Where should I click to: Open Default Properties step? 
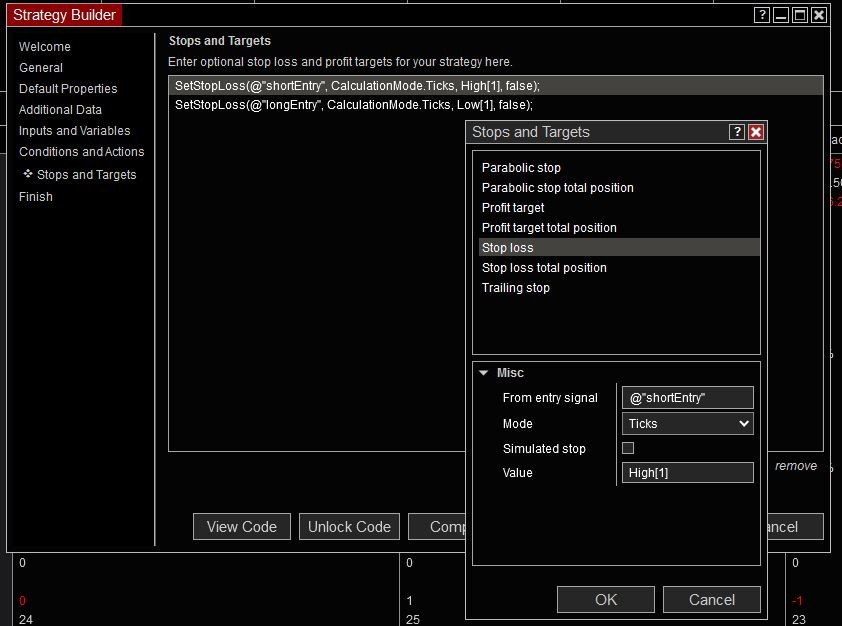coord(68,89)
